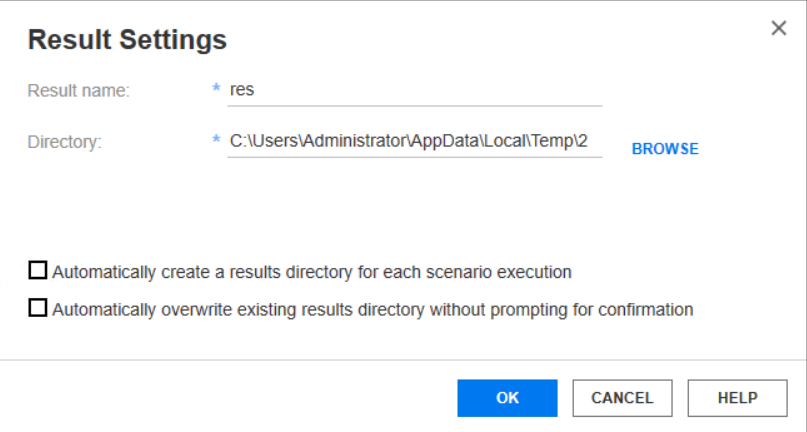Click the 'Result Settings' dialog title
This screenshot has width=807, height=432.
click(x=127, y=41)
